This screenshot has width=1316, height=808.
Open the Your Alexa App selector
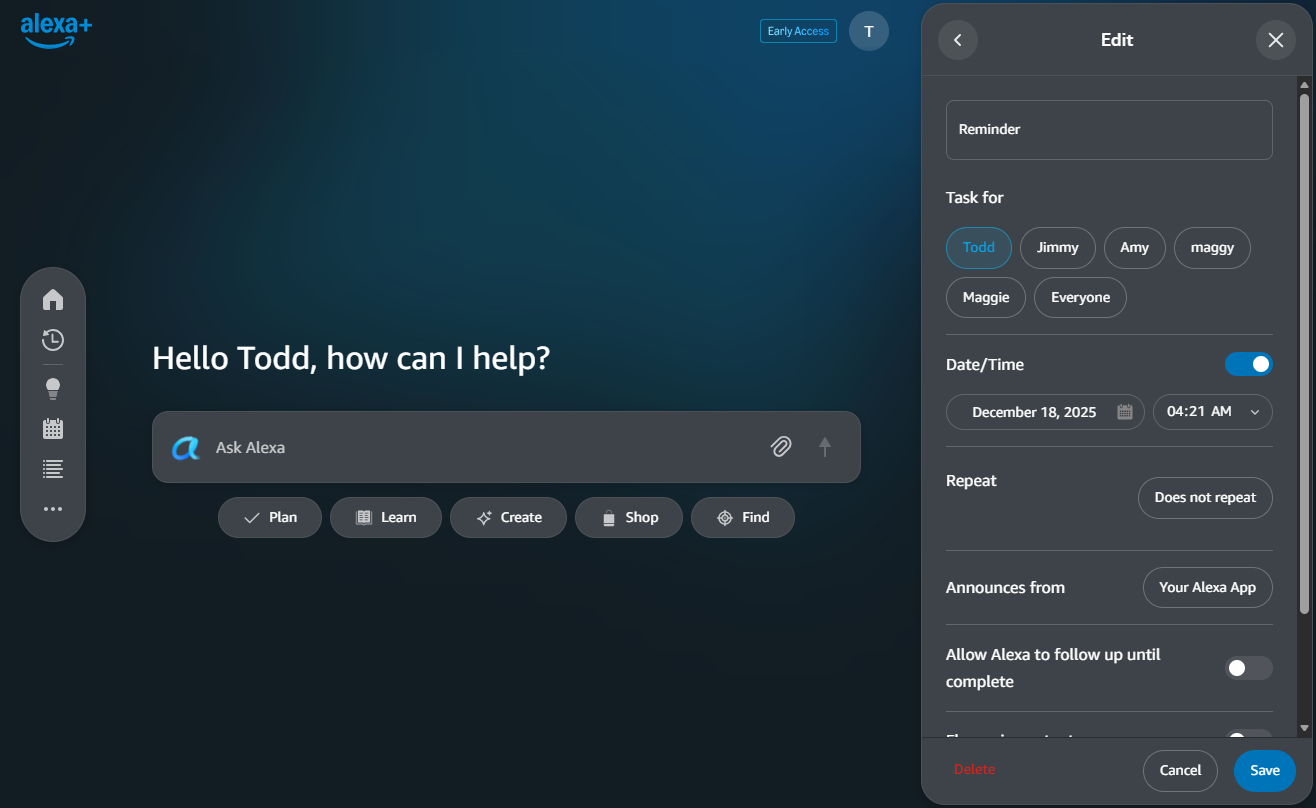point(1207,587)
